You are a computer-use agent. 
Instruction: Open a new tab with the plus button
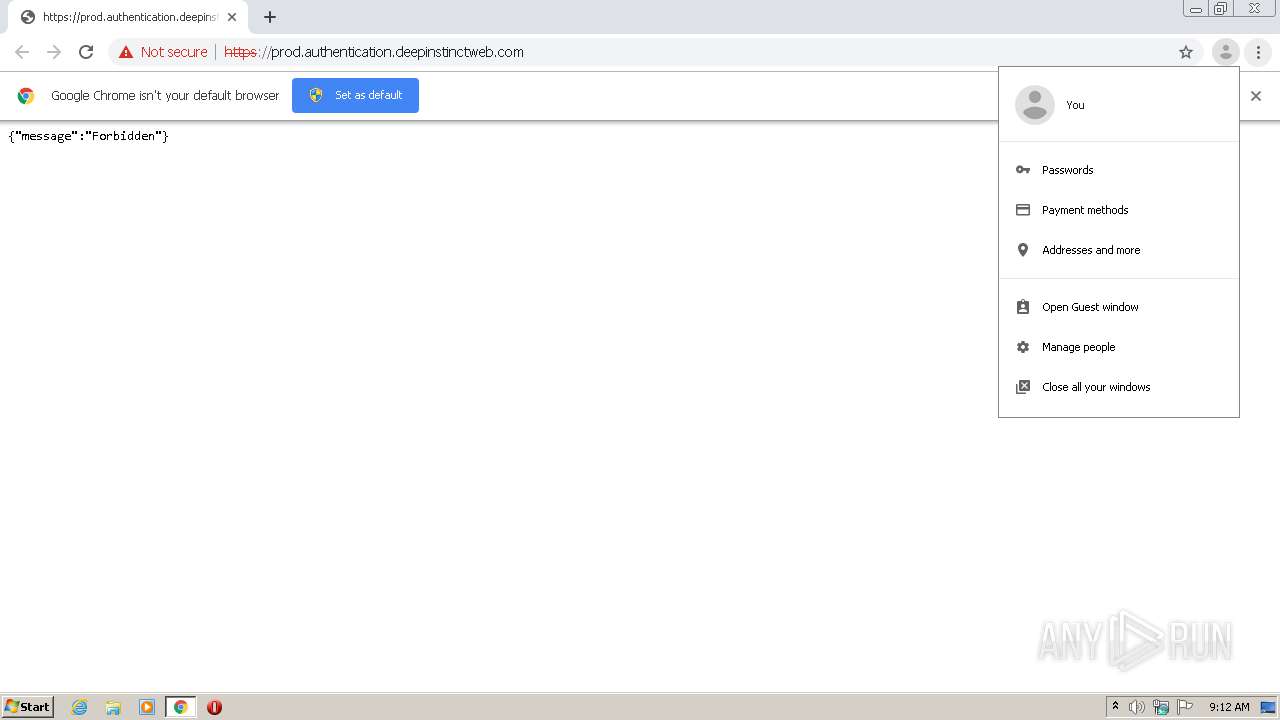(270, 17)
